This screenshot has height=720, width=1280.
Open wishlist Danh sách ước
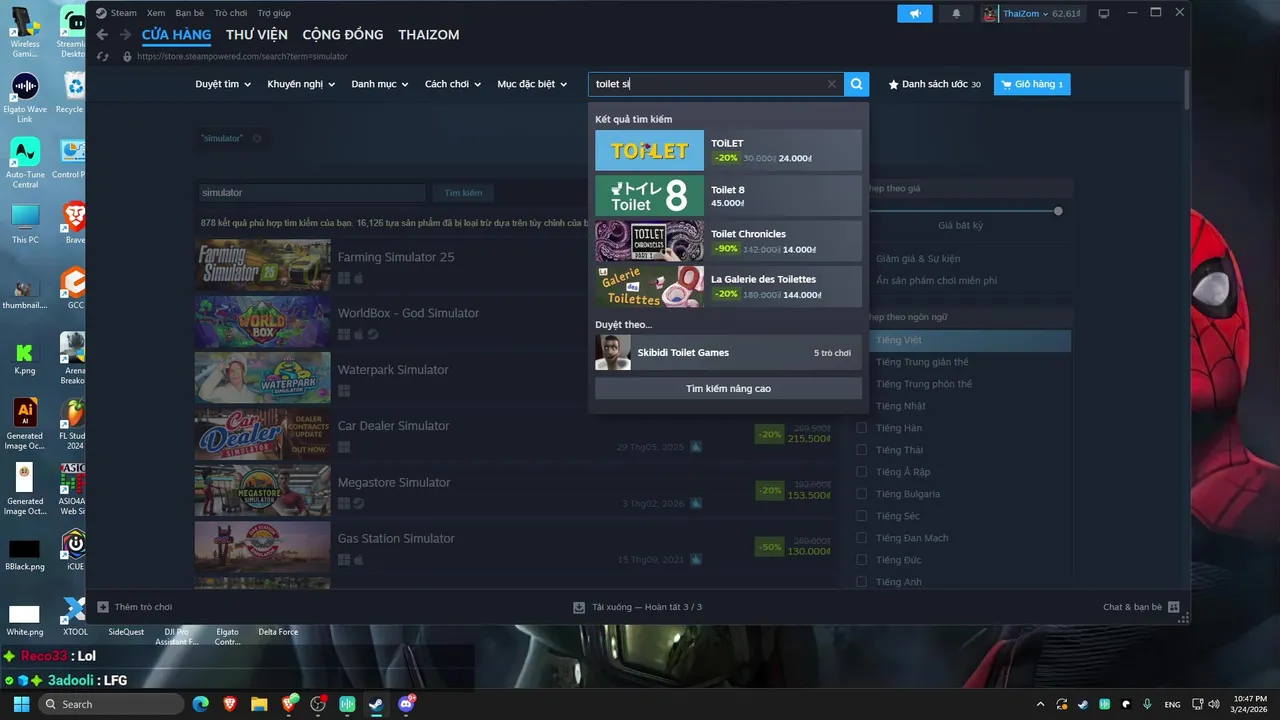[x=934, y=84]
